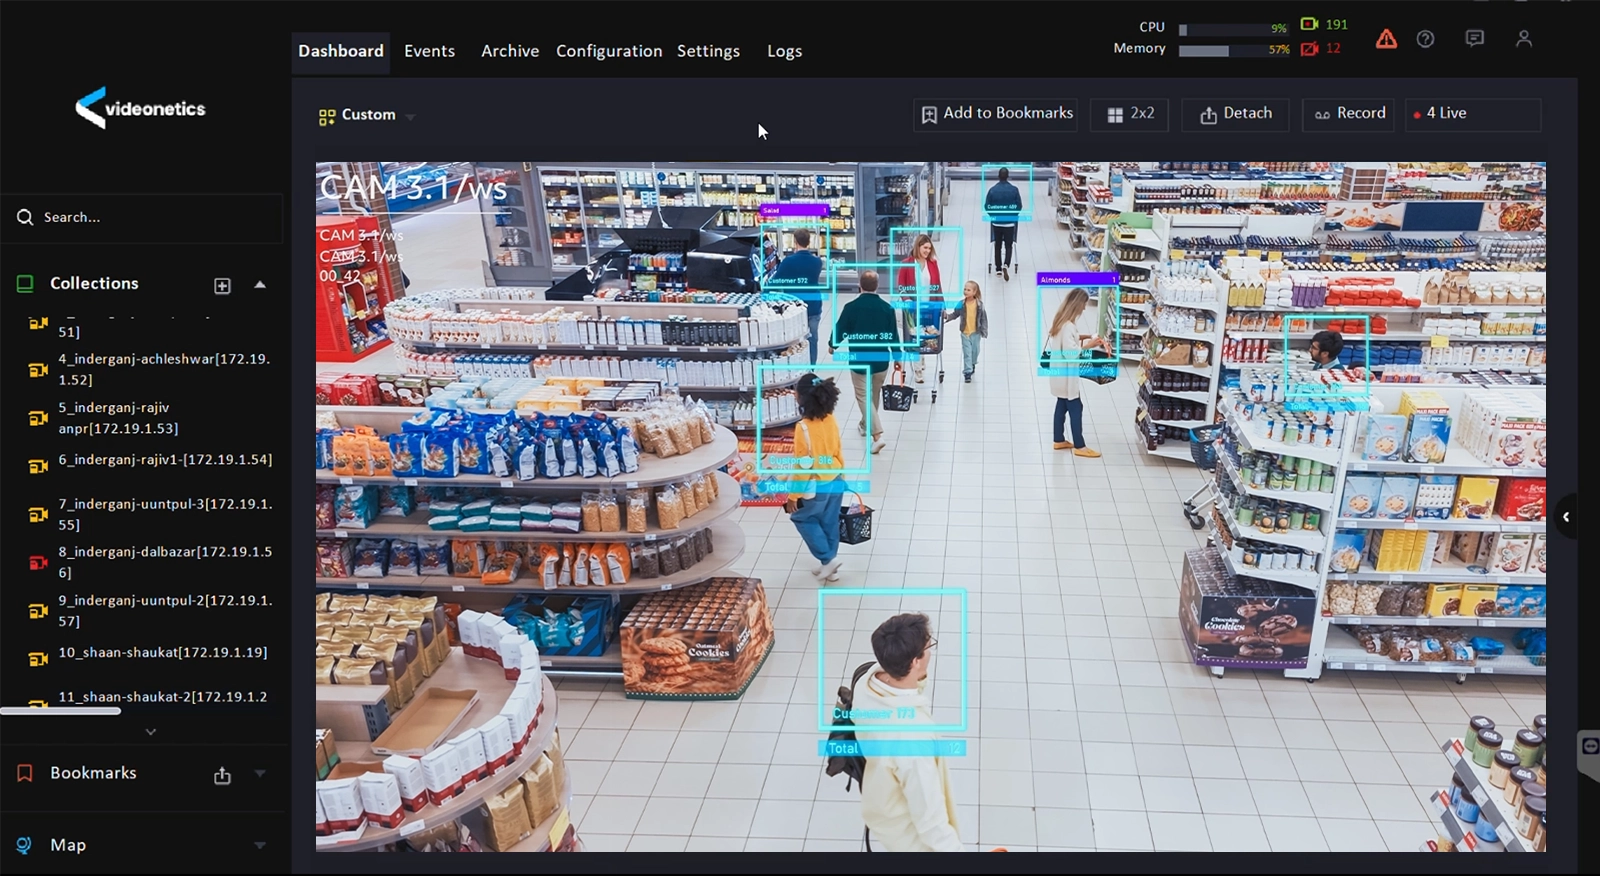
Task: Open the help question mark icon
Action: (1426, 39)
